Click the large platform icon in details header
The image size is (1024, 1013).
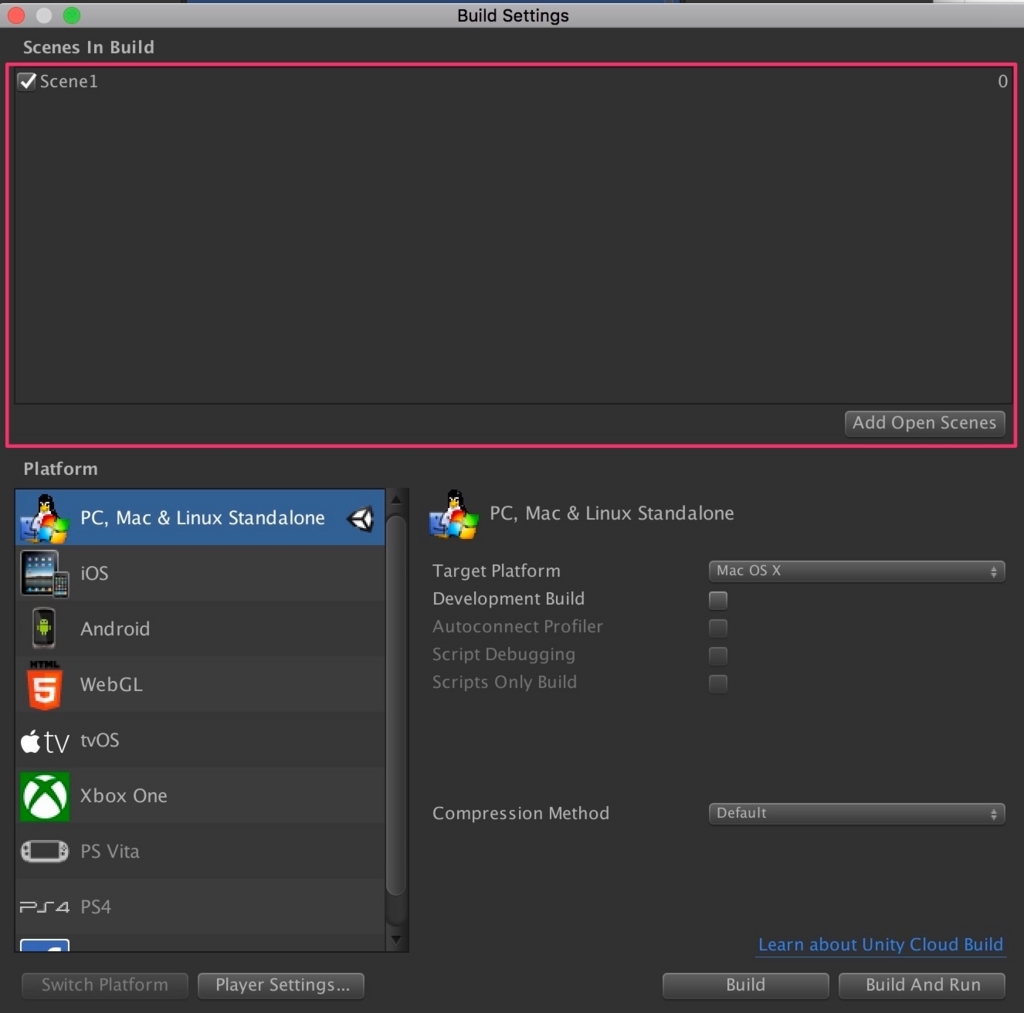click(453, 515)
